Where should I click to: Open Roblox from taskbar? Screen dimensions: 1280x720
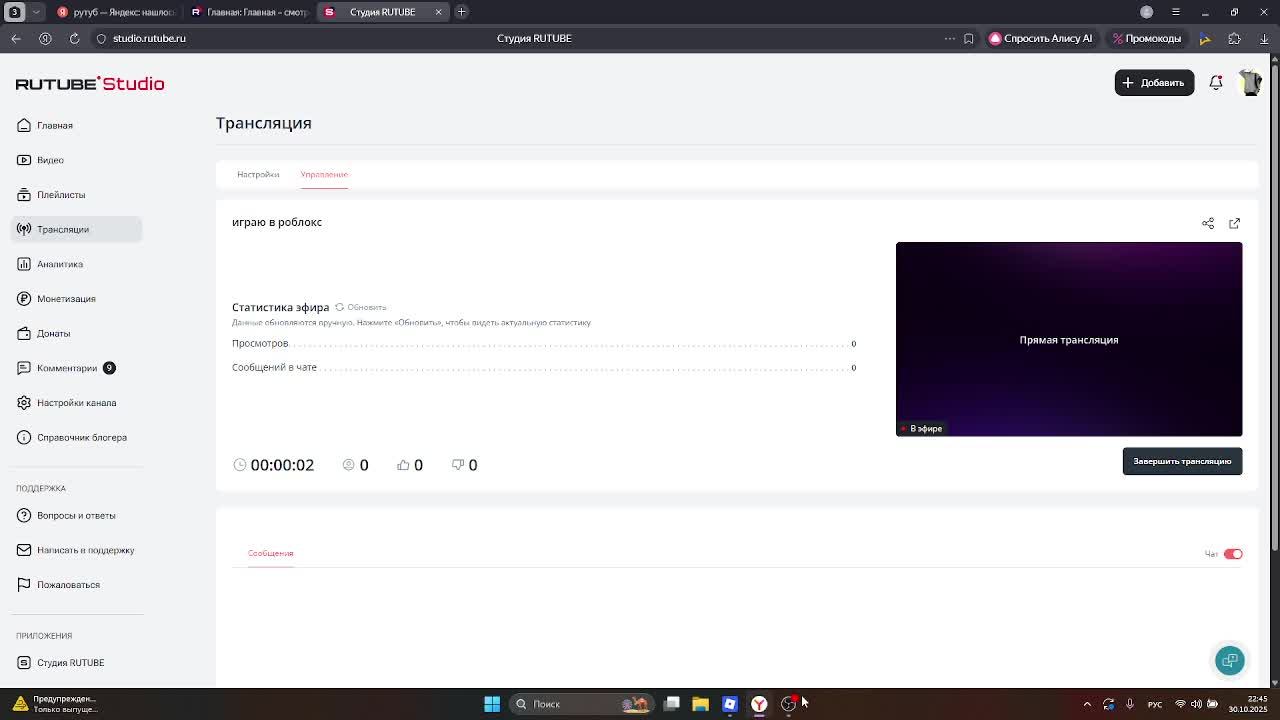pyautogui.click(x=730, y=704)
